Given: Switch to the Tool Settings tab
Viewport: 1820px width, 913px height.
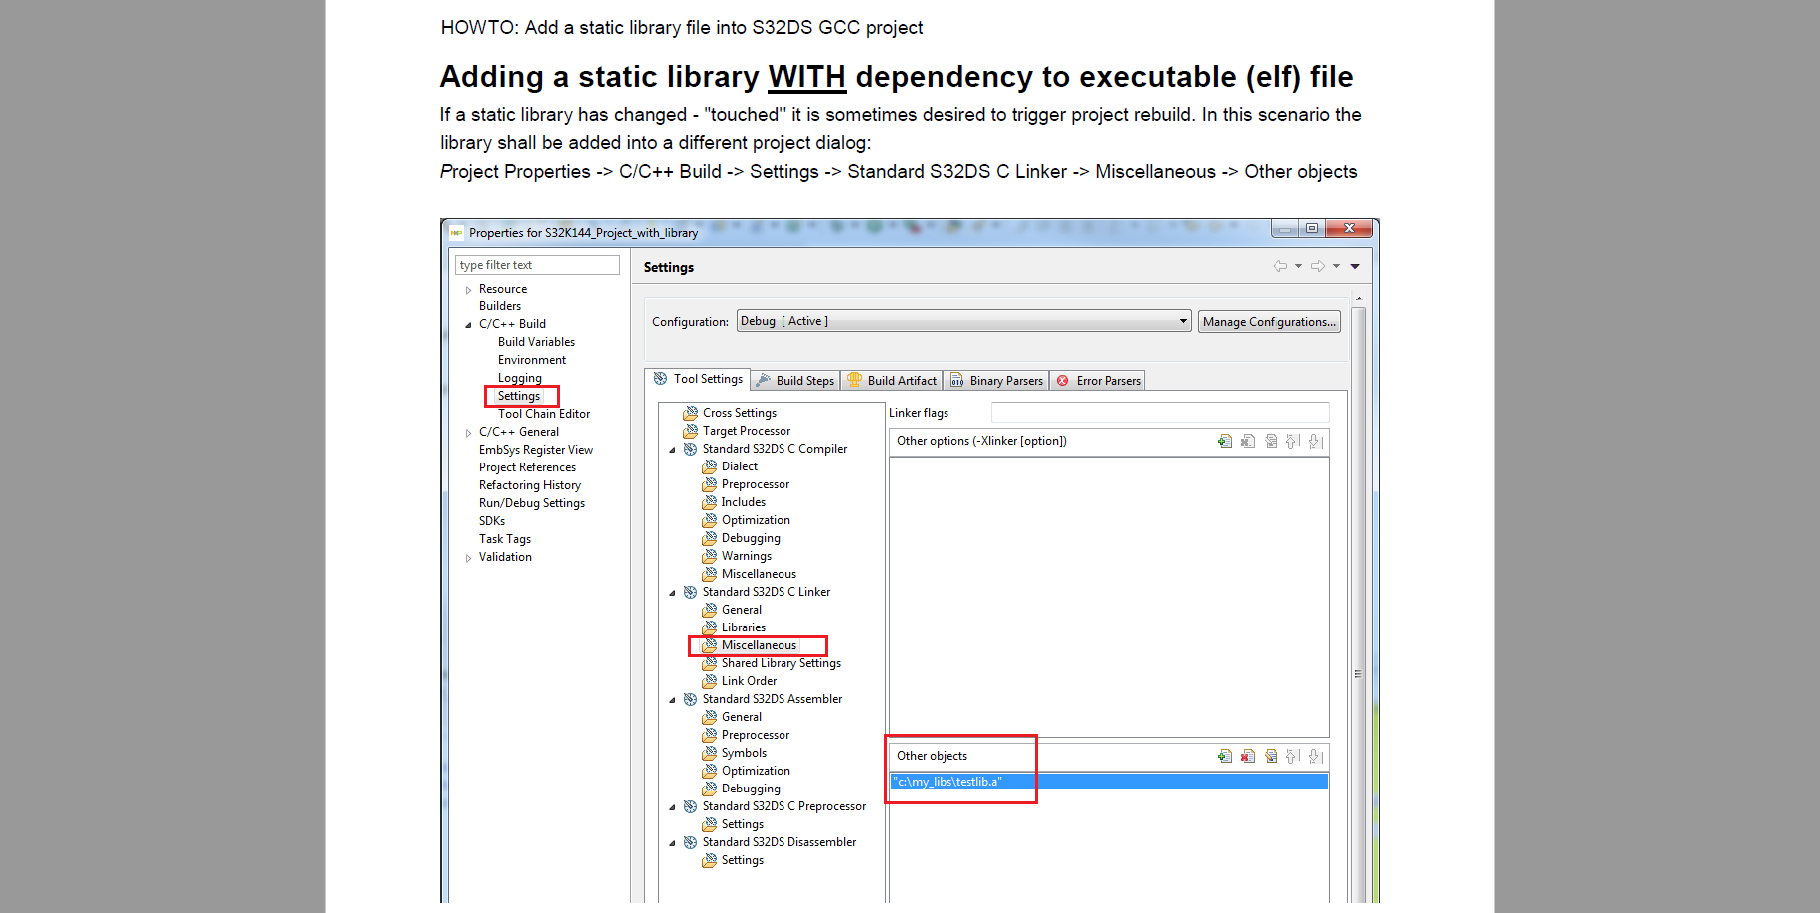Looking at the screenshot, I should [x=698, y=379].
